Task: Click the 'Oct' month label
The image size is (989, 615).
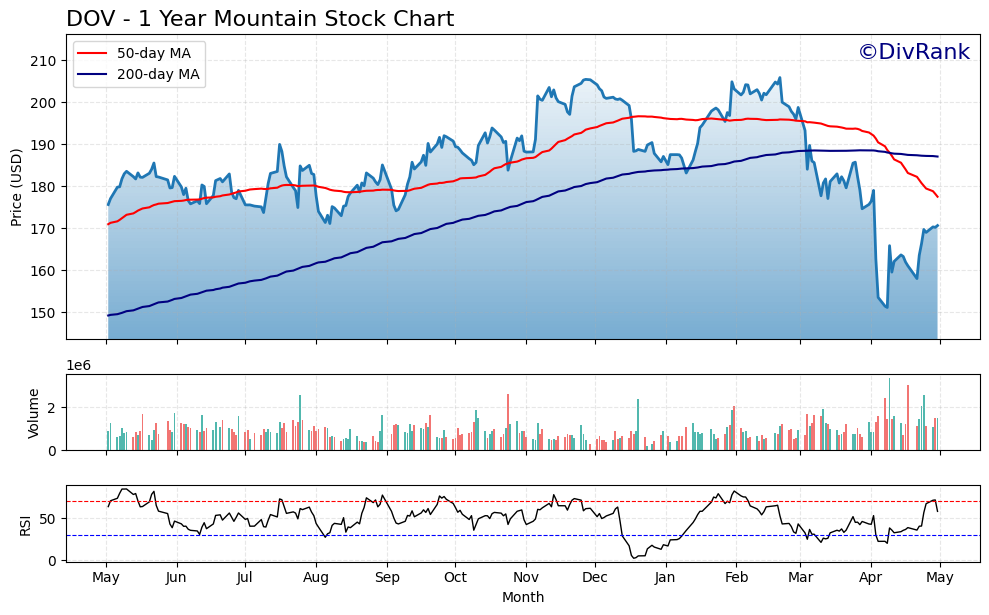Action: (455, 578)
